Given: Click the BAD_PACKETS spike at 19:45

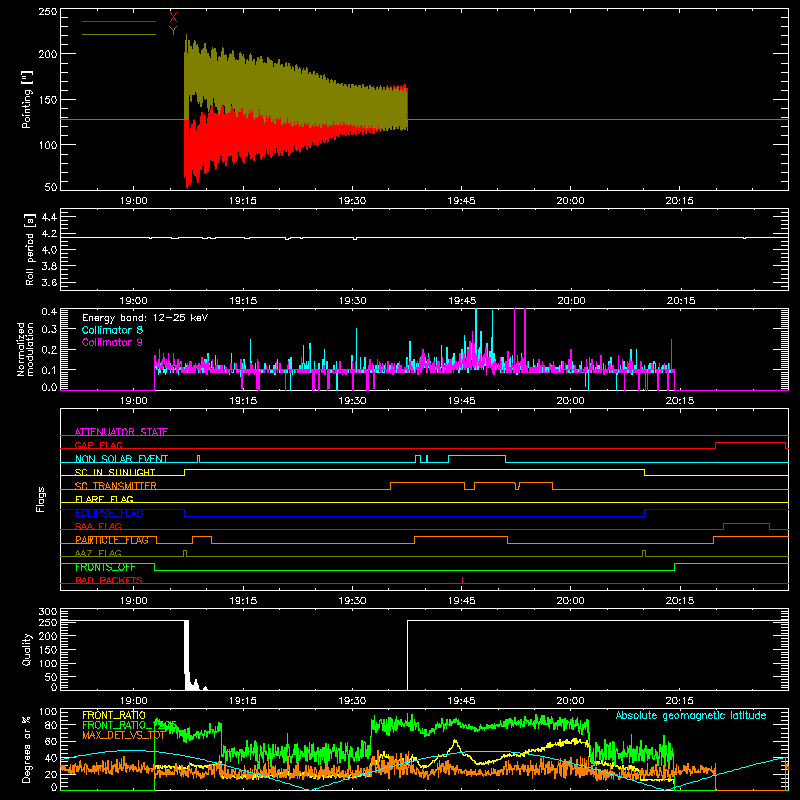Looking at the screenshot, I should [462, 580].
